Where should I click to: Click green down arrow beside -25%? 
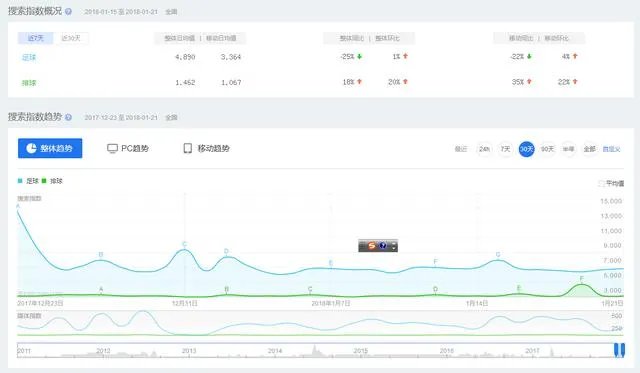click(x=359, y=56)
